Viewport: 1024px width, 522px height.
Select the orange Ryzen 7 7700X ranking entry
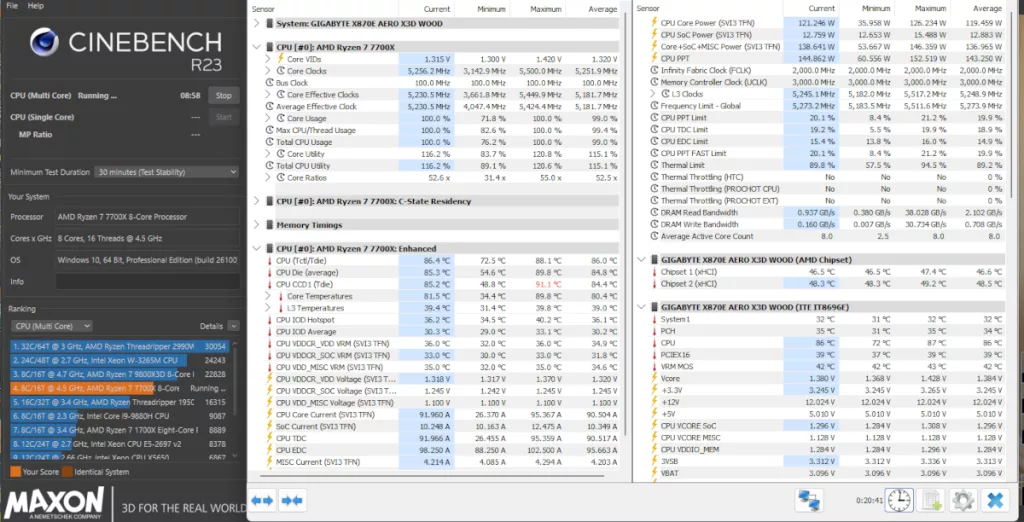pos(119,388)
